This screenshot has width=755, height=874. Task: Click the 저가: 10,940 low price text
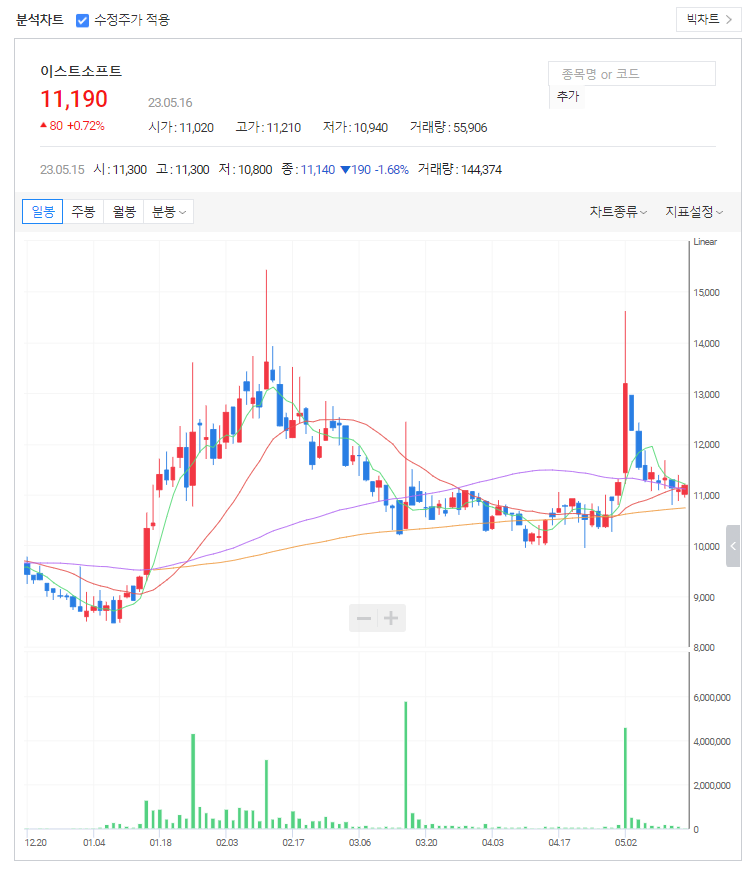click(x=355, y=128)
